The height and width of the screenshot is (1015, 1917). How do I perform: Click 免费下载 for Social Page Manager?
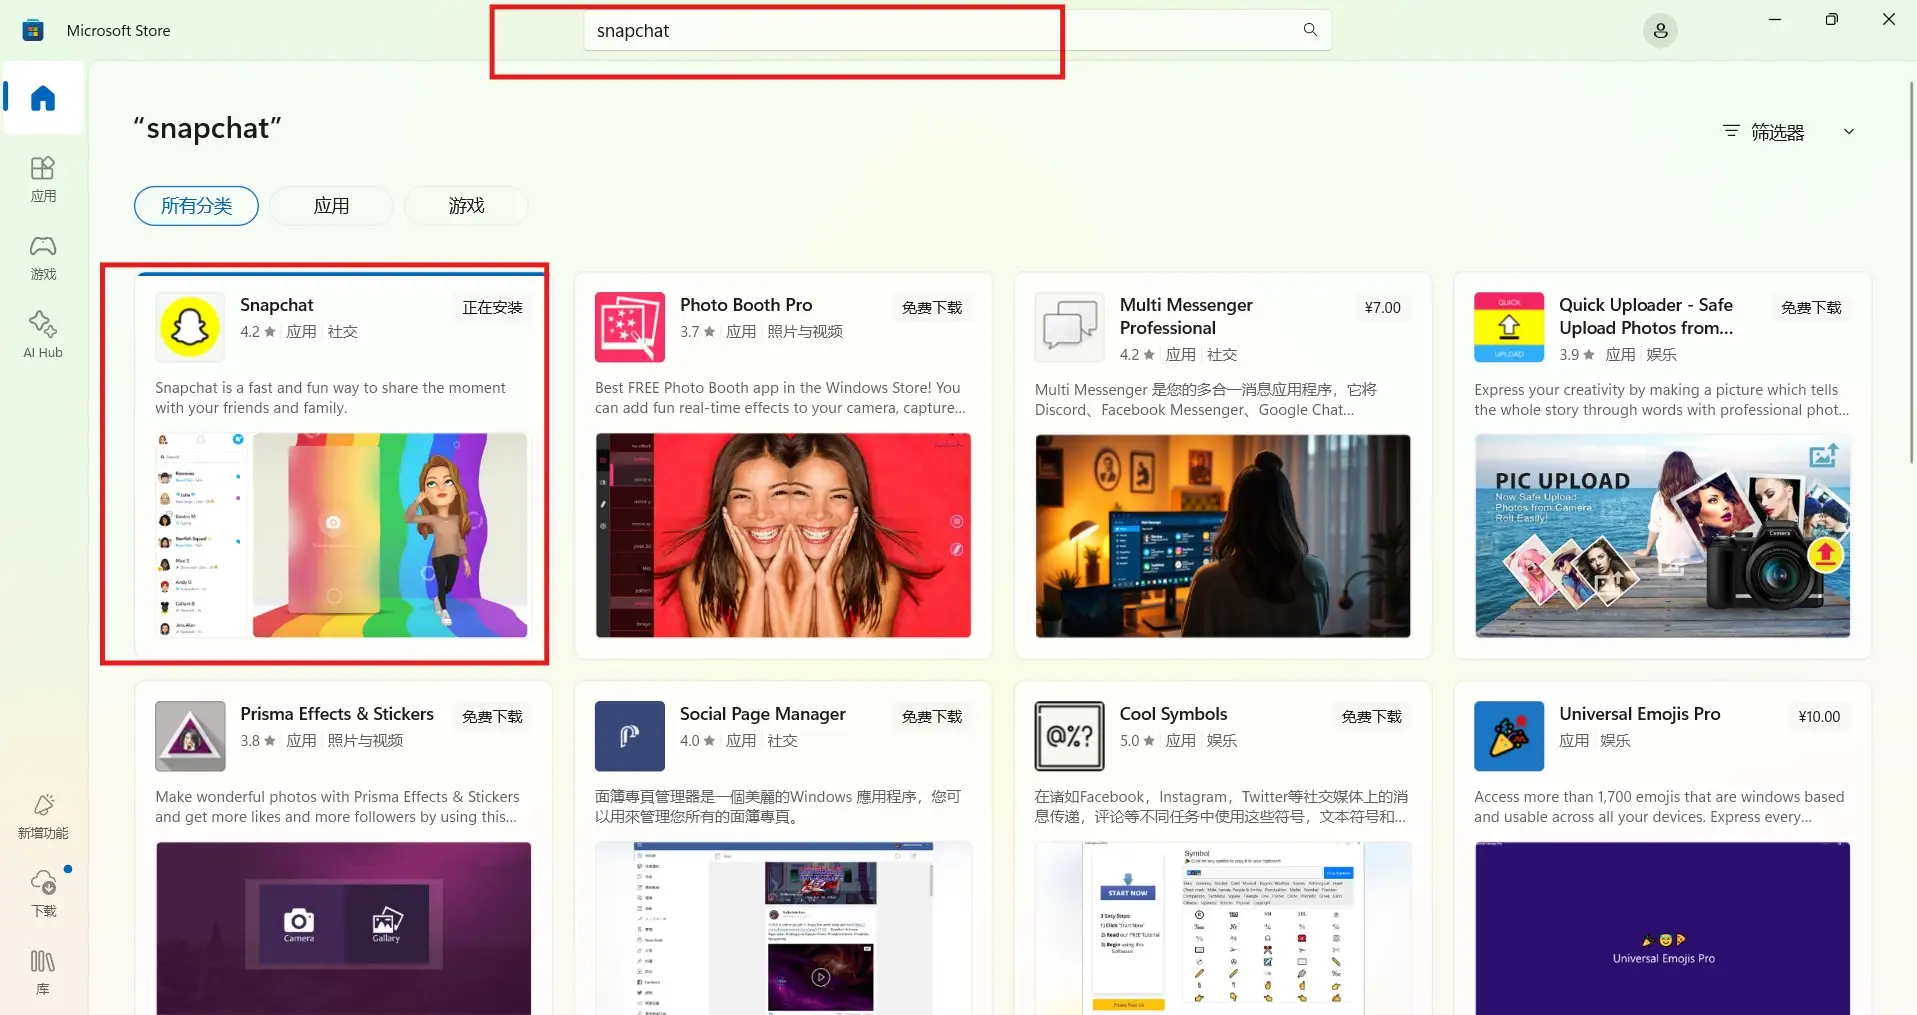coord(932,717)
